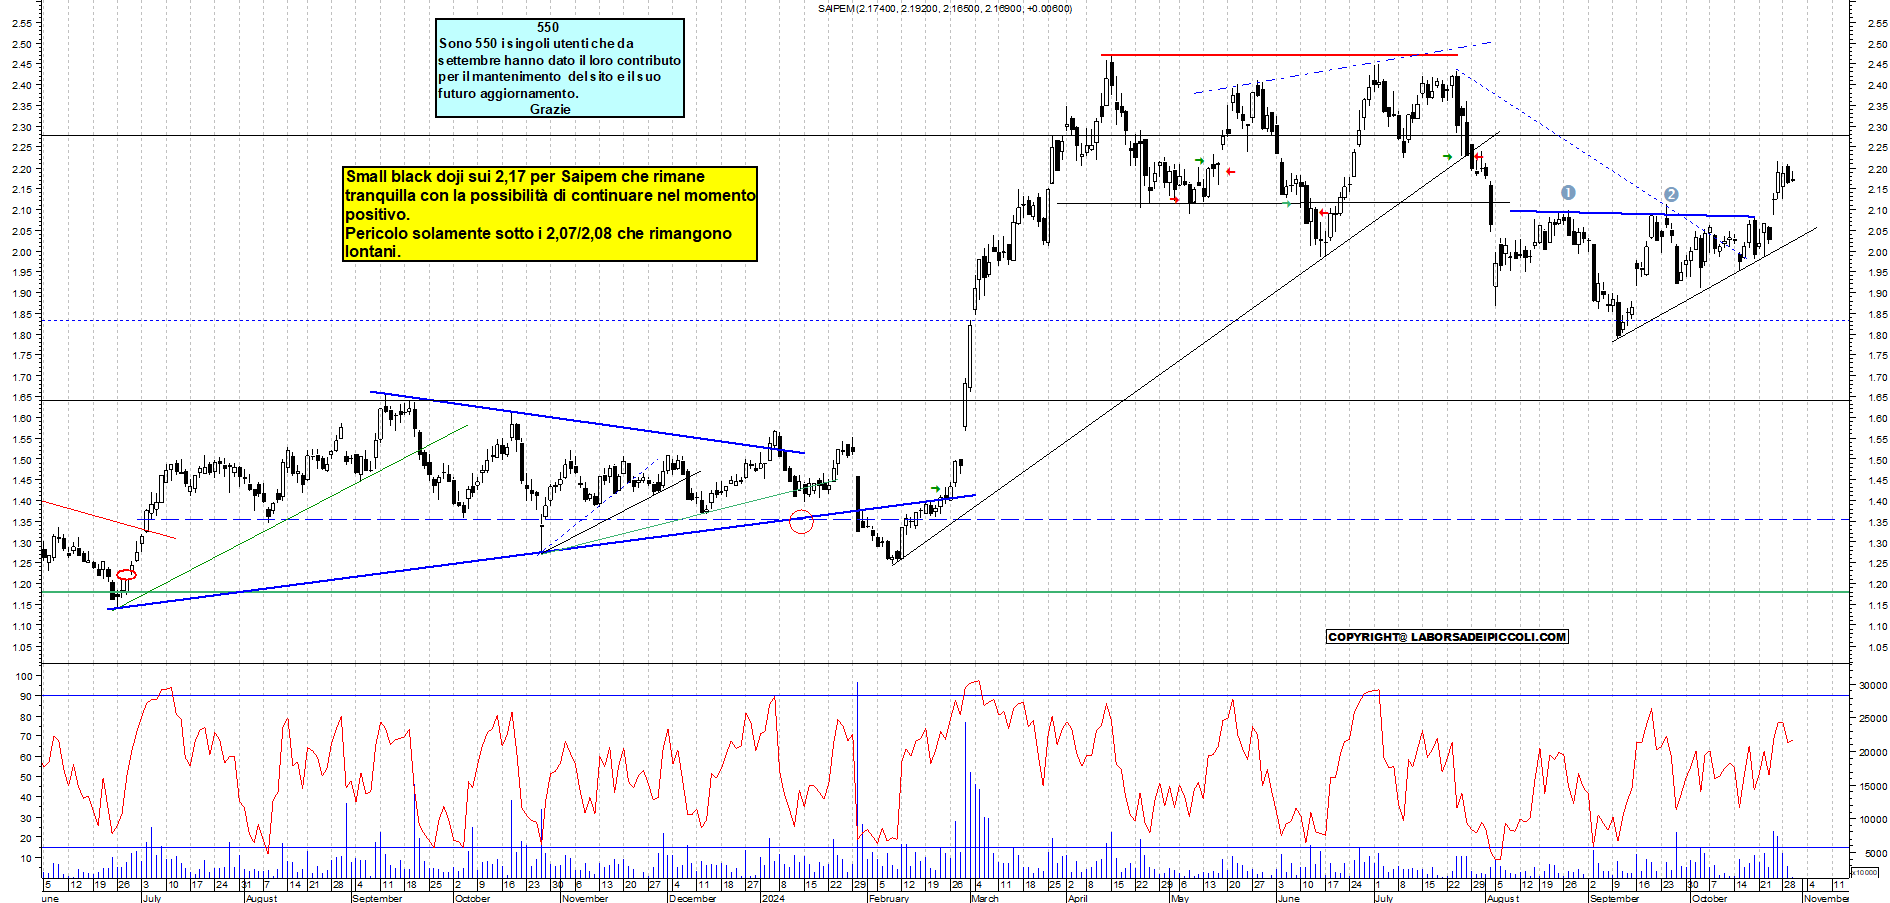Select the cyan '550' thank-you note box

[560, 68]
